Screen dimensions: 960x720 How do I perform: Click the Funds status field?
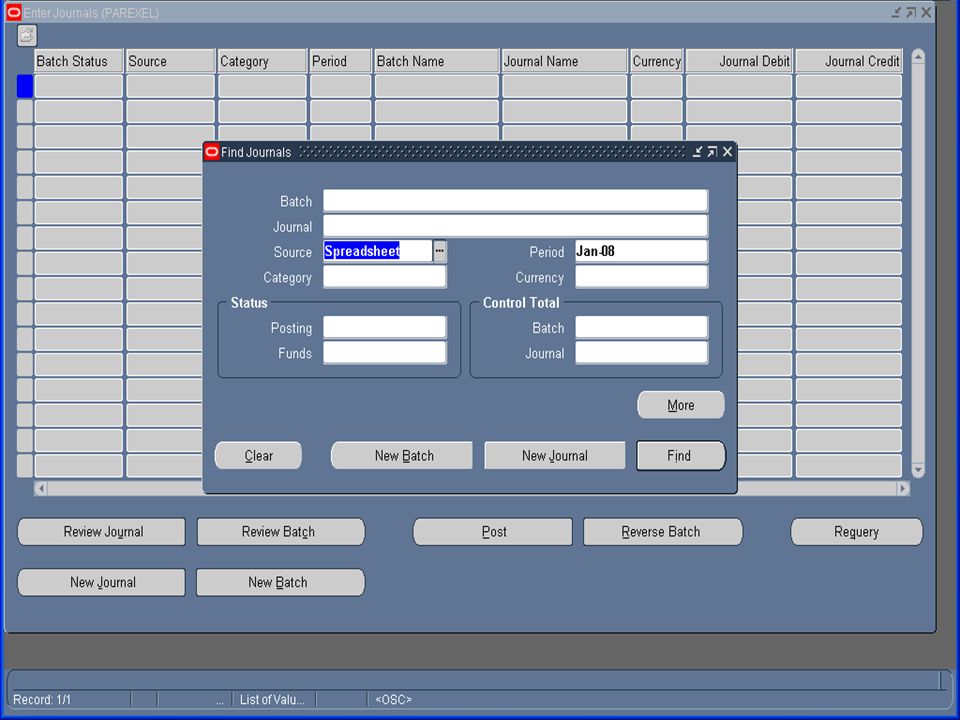click(384, 353)
